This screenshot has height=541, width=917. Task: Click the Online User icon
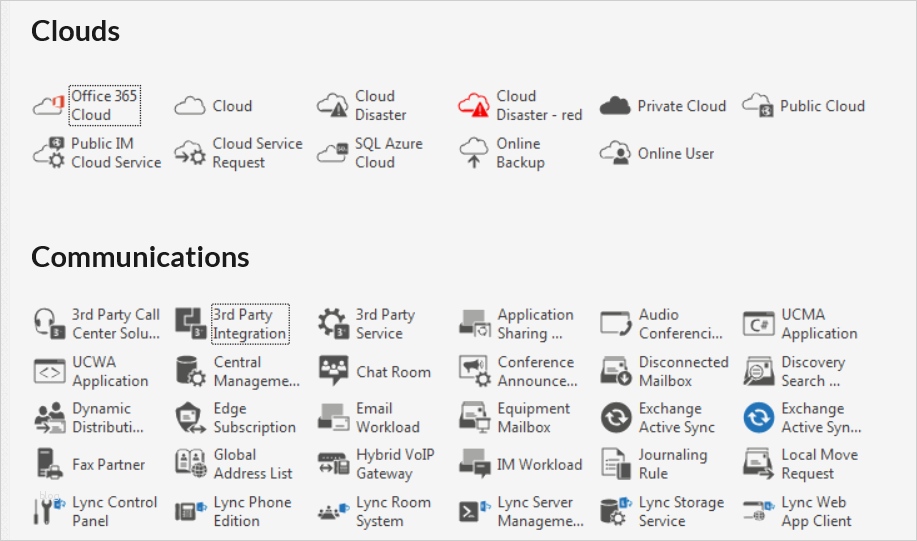(x=615, y=153)
